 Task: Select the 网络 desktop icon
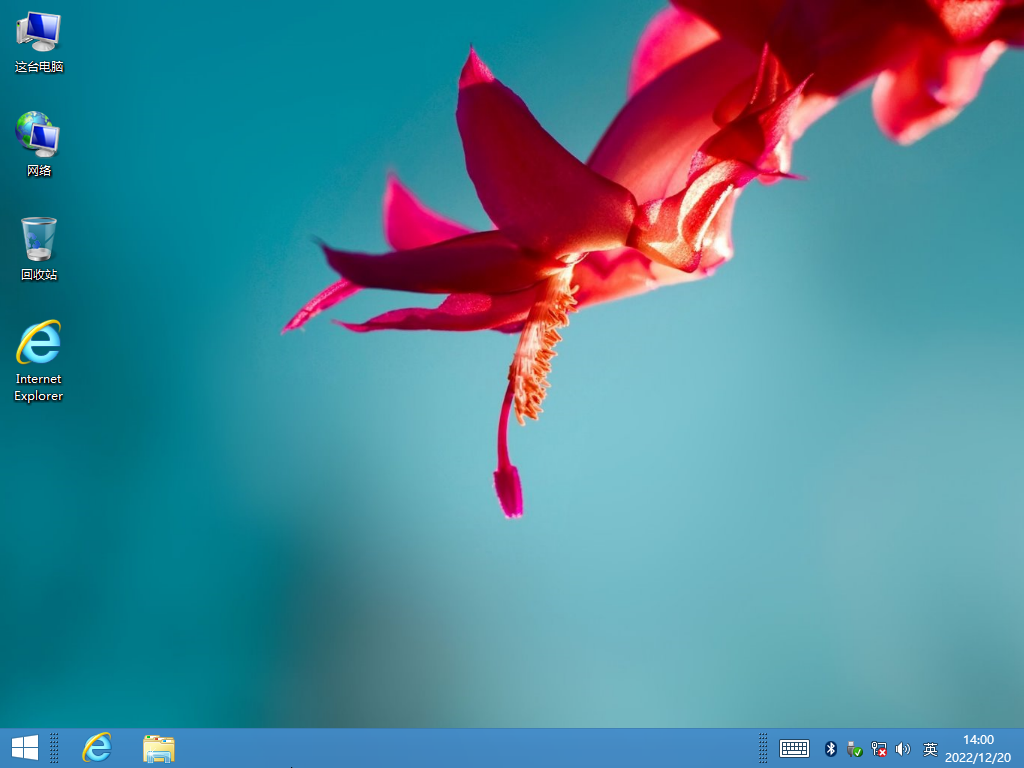click(38, 140)
